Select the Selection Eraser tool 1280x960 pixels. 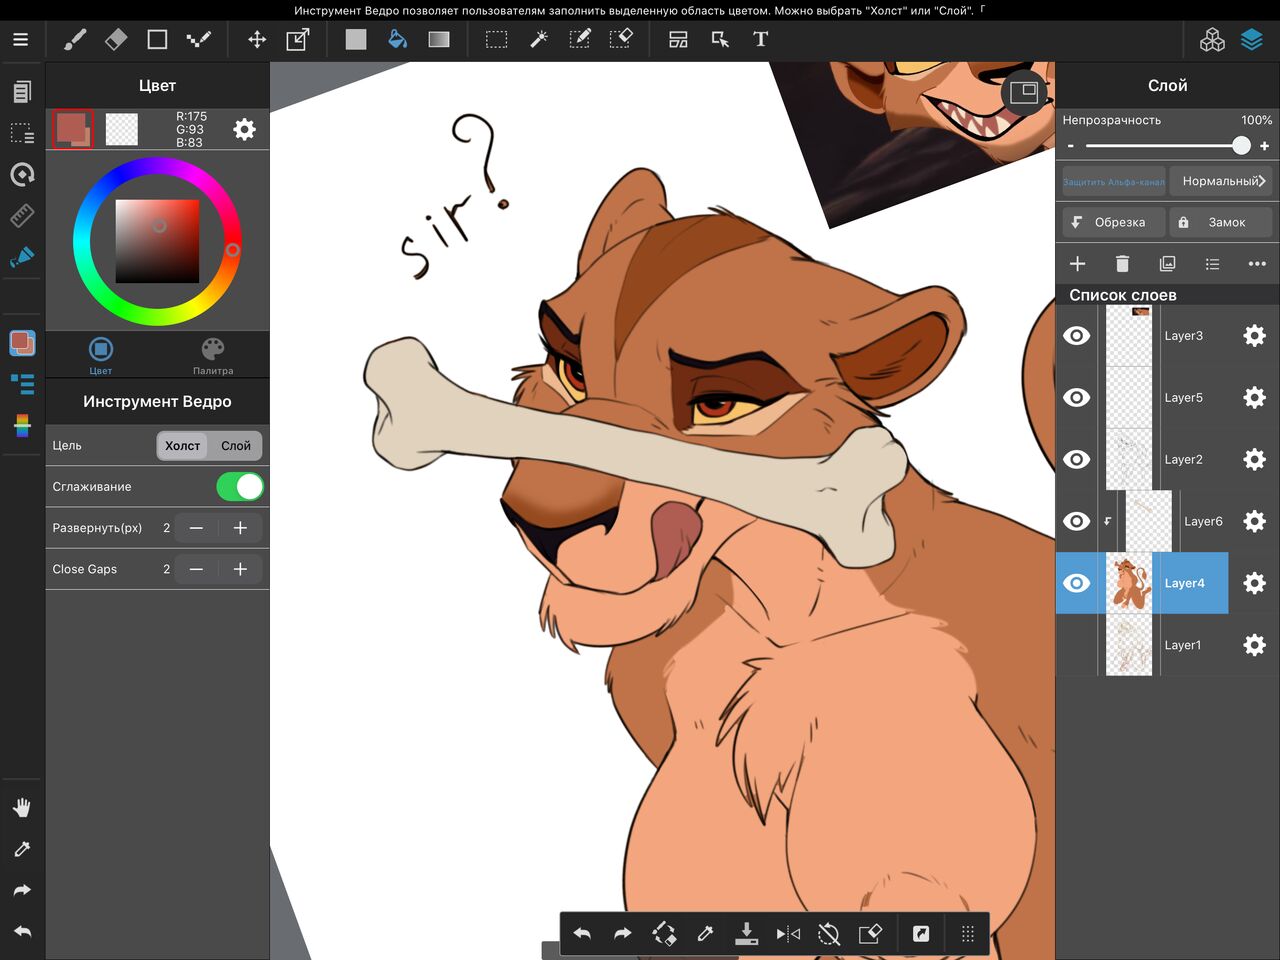(x=620, y=39)
